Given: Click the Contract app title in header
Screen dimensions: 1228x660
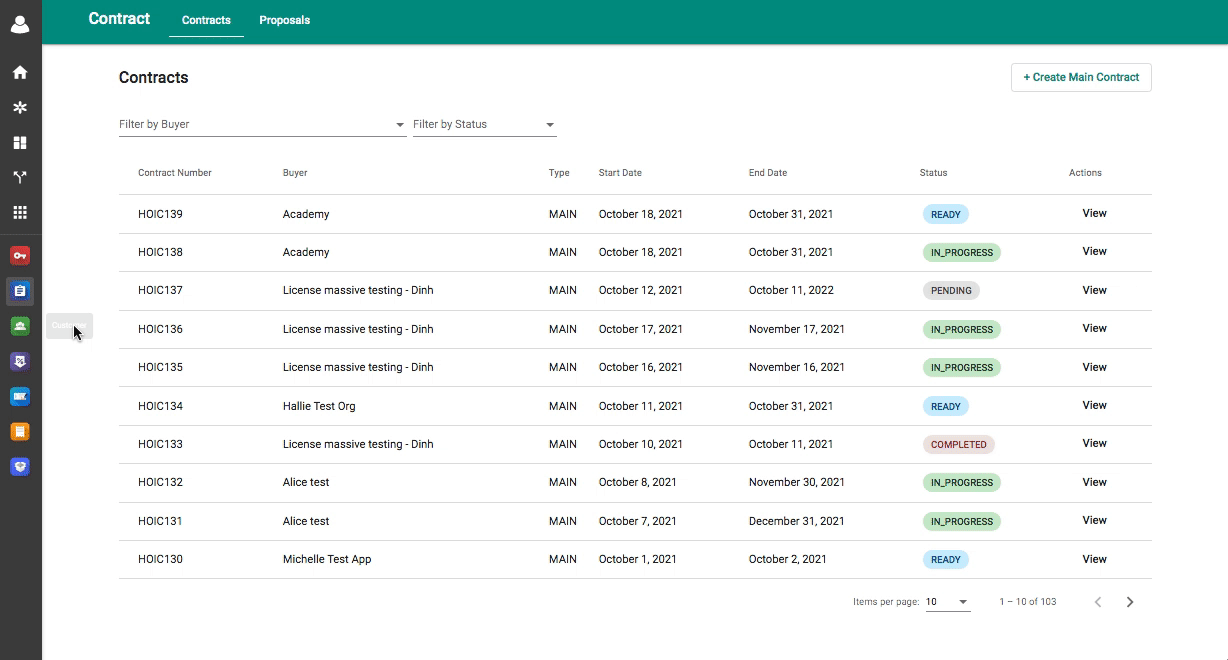Looking at the screenshot, I should (119, 18).
